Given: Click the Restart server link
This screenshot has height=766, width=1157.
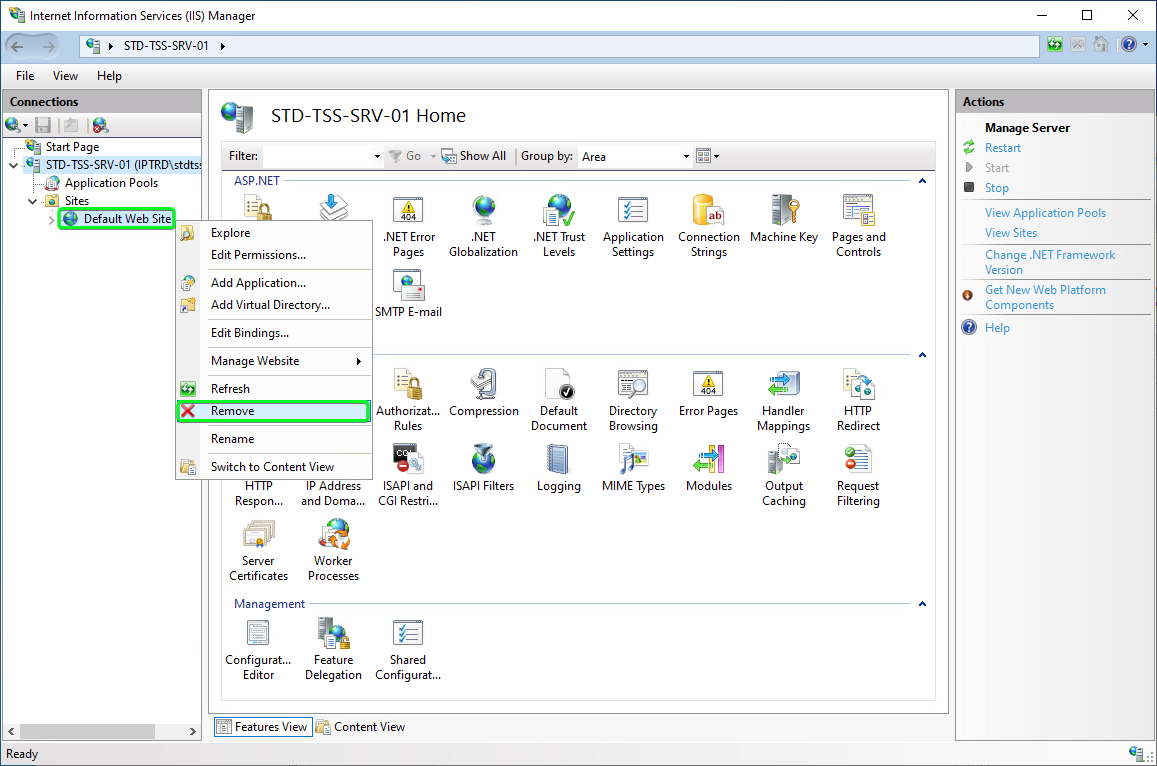Looking at the screenshot, I should coord(1003,148).
